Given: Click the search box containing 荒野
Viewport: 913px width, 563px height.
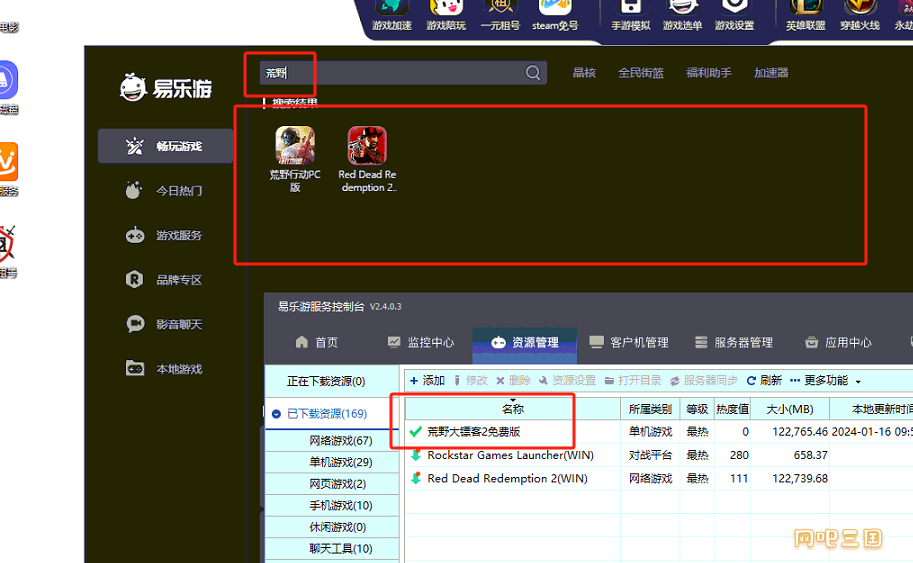Looking at the screenshot, I should coord(403,73).
